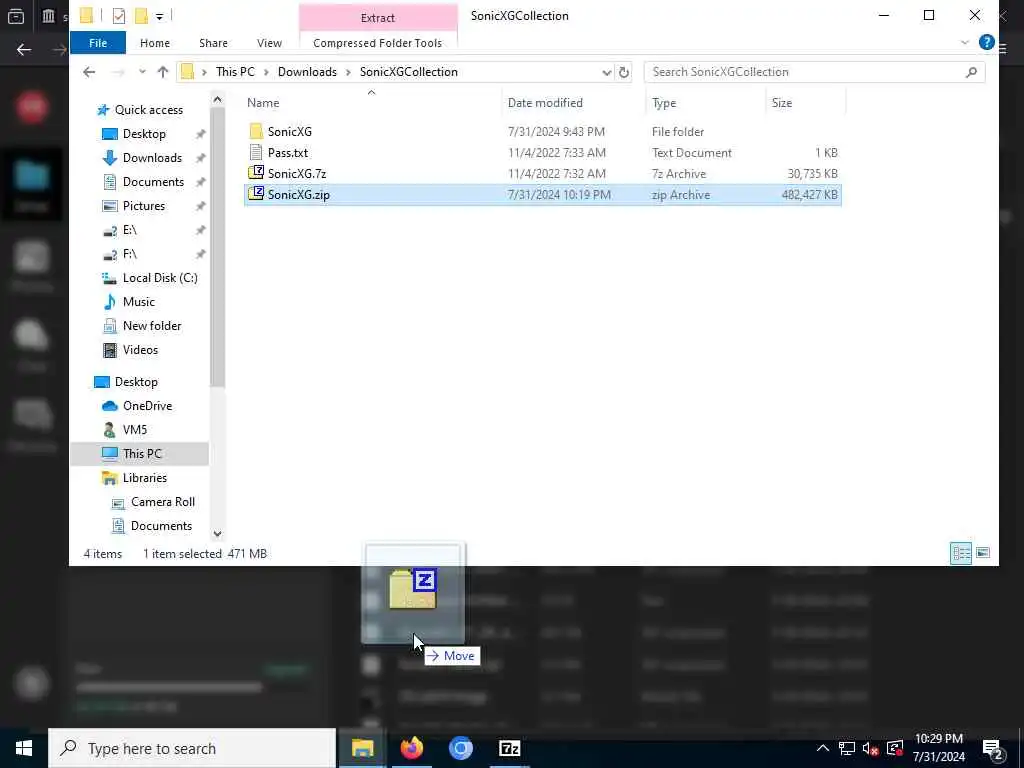
Task: Open Videos folder in navigation pane
Action: click(x=140, y=349)
